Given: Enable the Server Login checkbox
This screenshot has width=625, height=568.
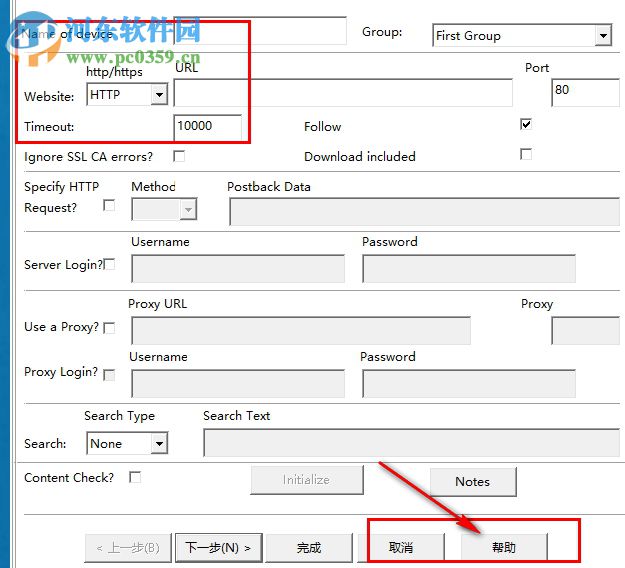Looking at the screenshot, I should pyautogui.click(x=109, y=264).
